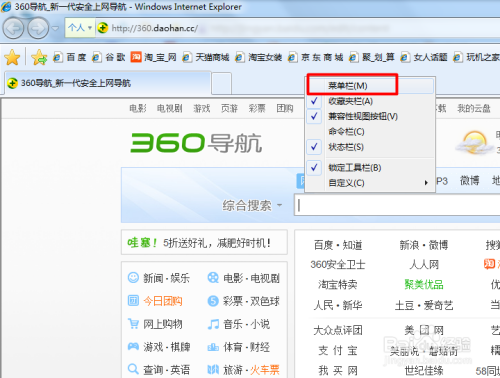The height and width of the screenshot is (378, 500).
Task: Click the 体育·财经 chart icon
Action: click(213, 347)
